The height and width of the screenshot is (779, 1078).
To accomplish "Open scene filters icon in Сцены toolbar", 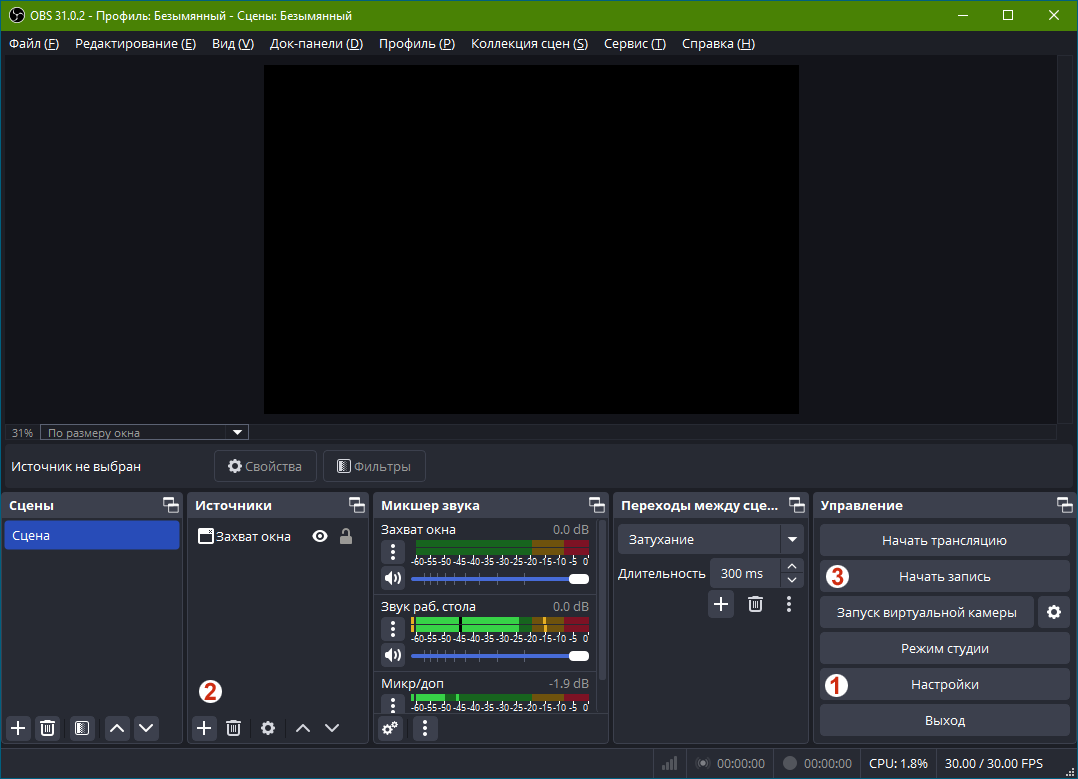I will pyautogui.click(x=82, y=728).
